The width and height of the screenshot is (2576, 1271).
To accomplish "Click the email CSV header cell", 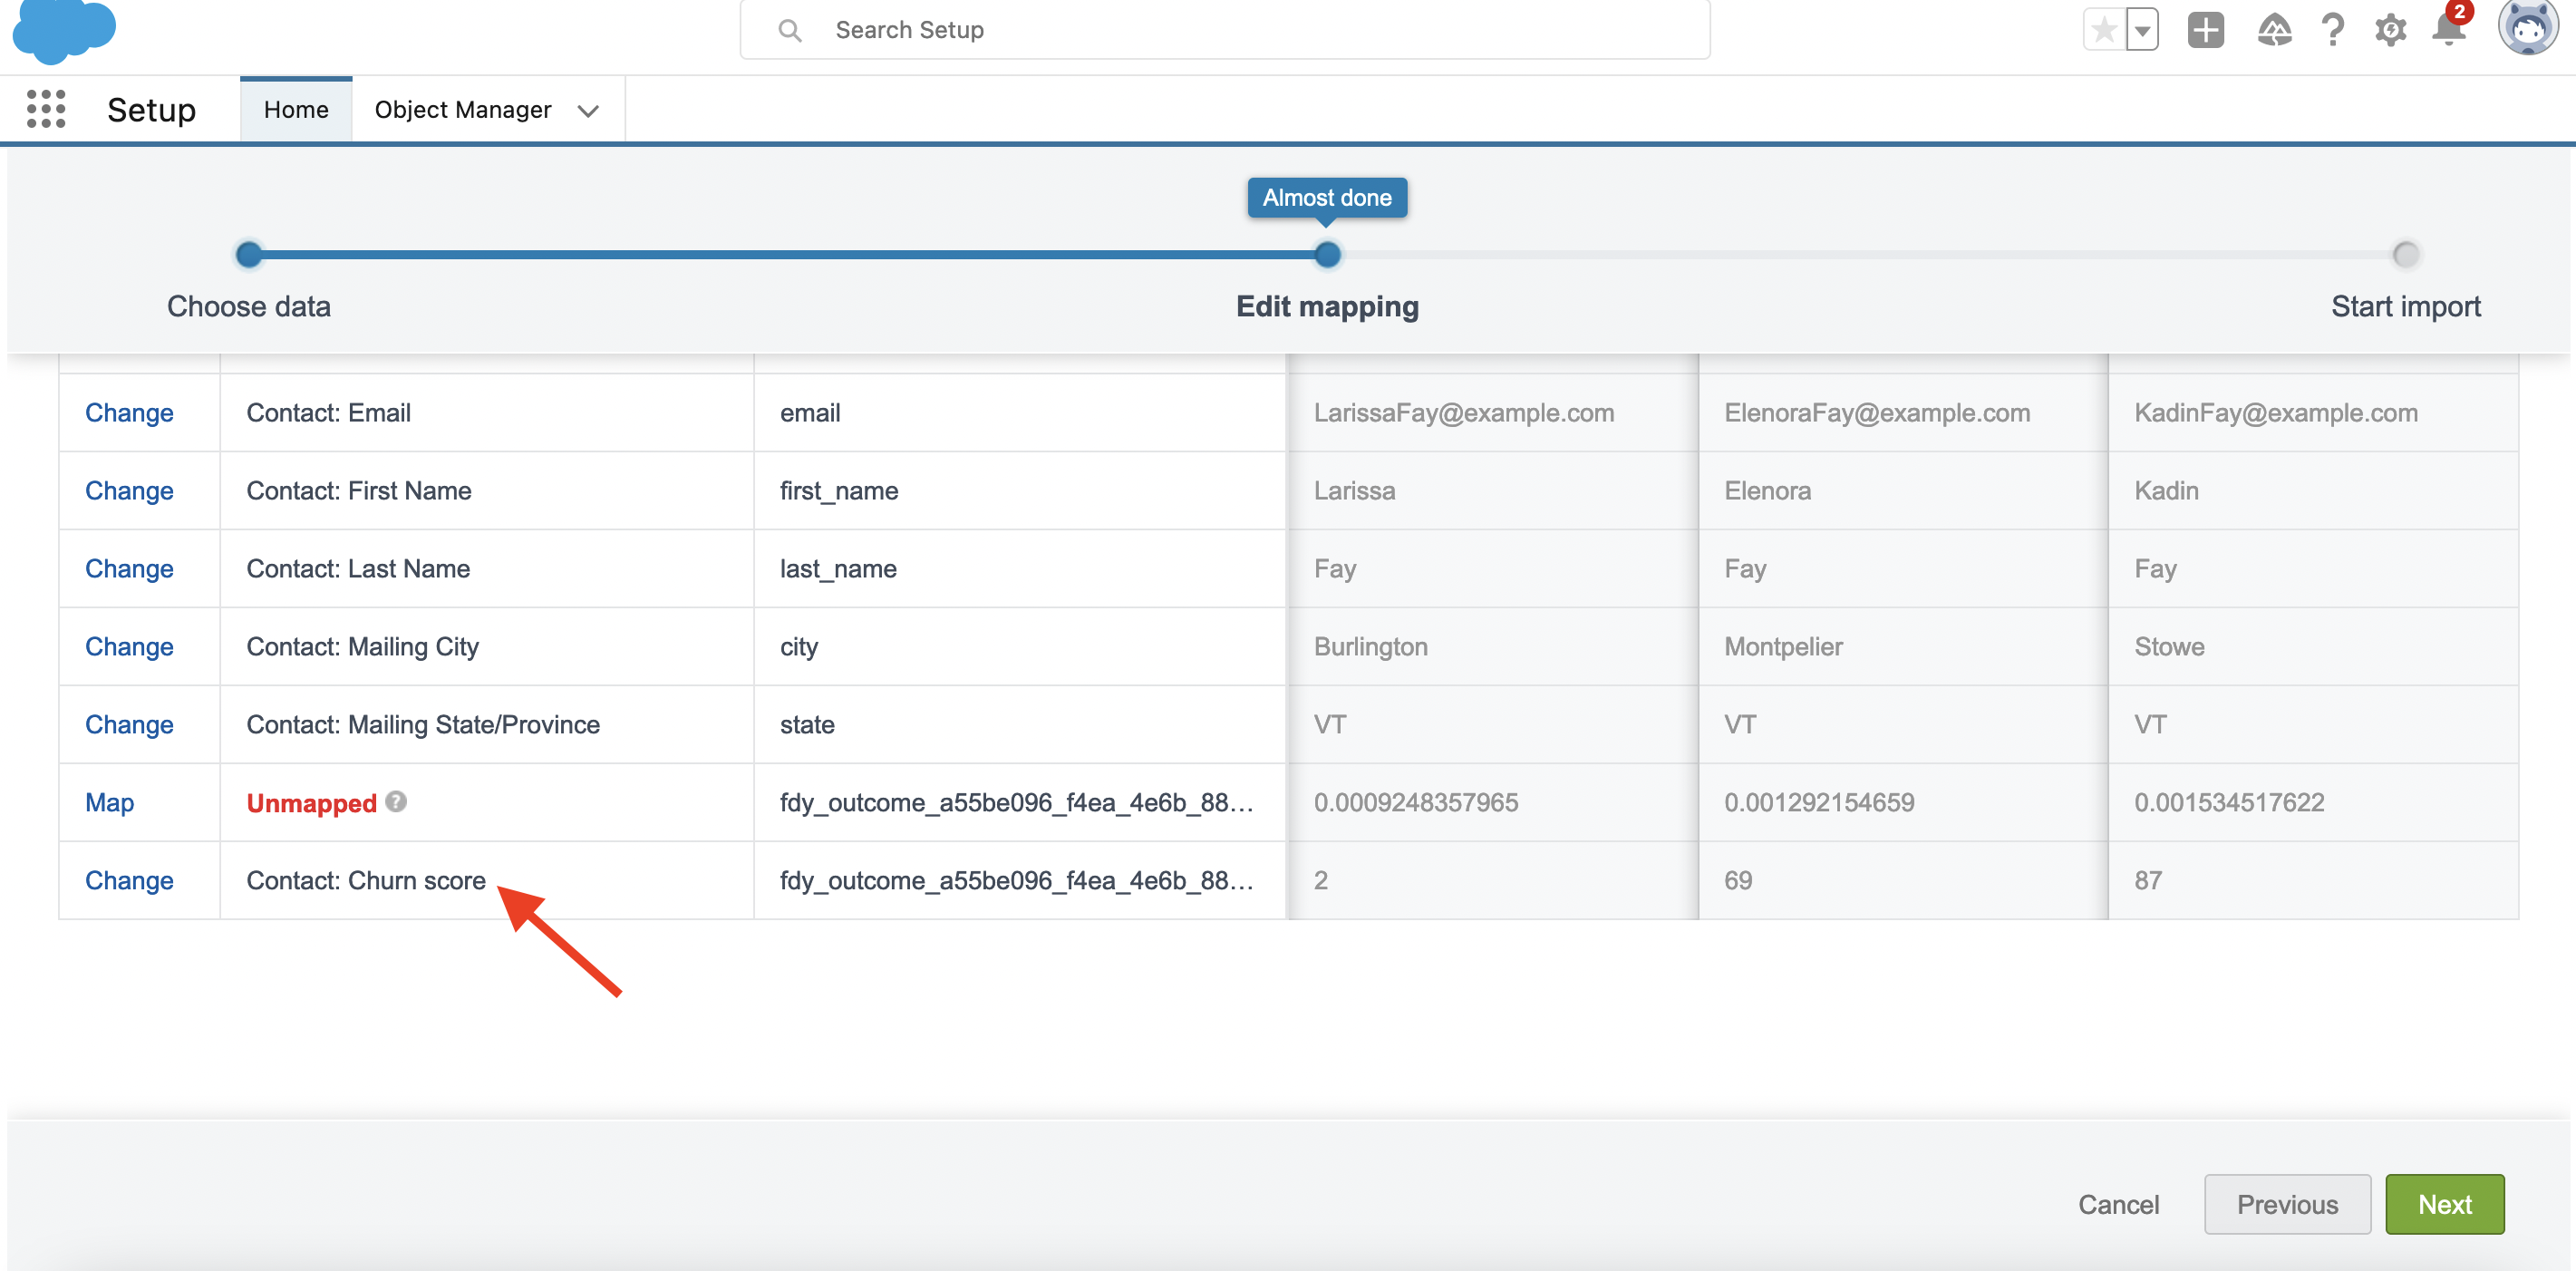I will 1019,412.
